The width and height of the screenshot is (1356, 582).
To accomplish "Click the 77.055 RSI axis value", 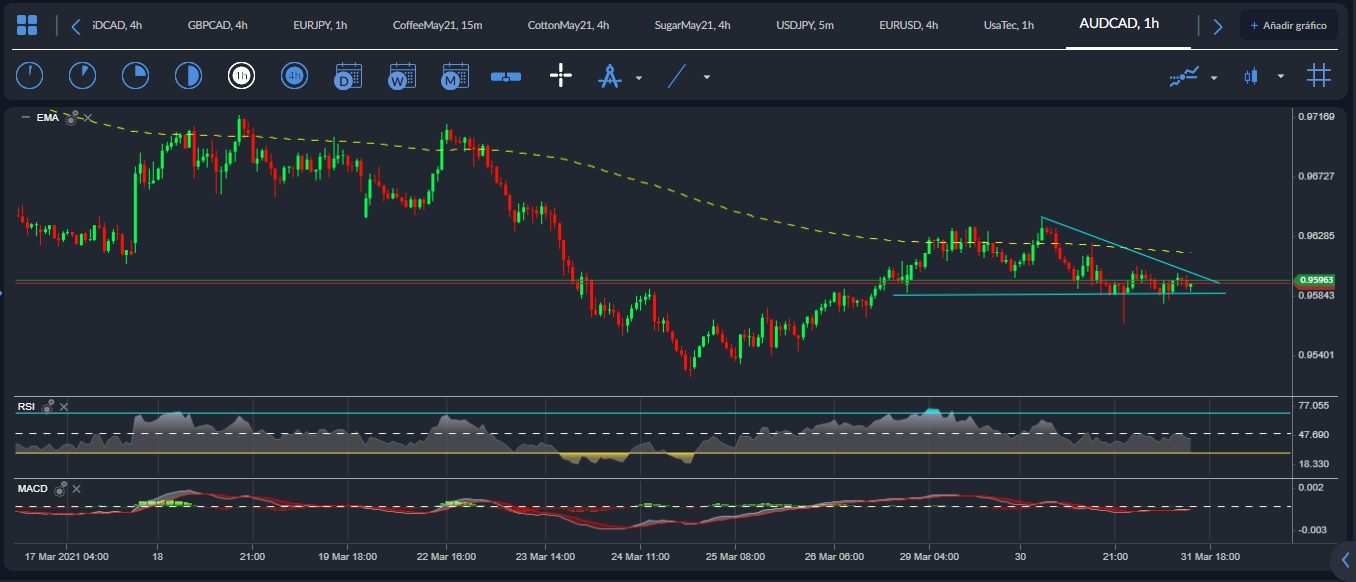I will (x=1313, y=405).
